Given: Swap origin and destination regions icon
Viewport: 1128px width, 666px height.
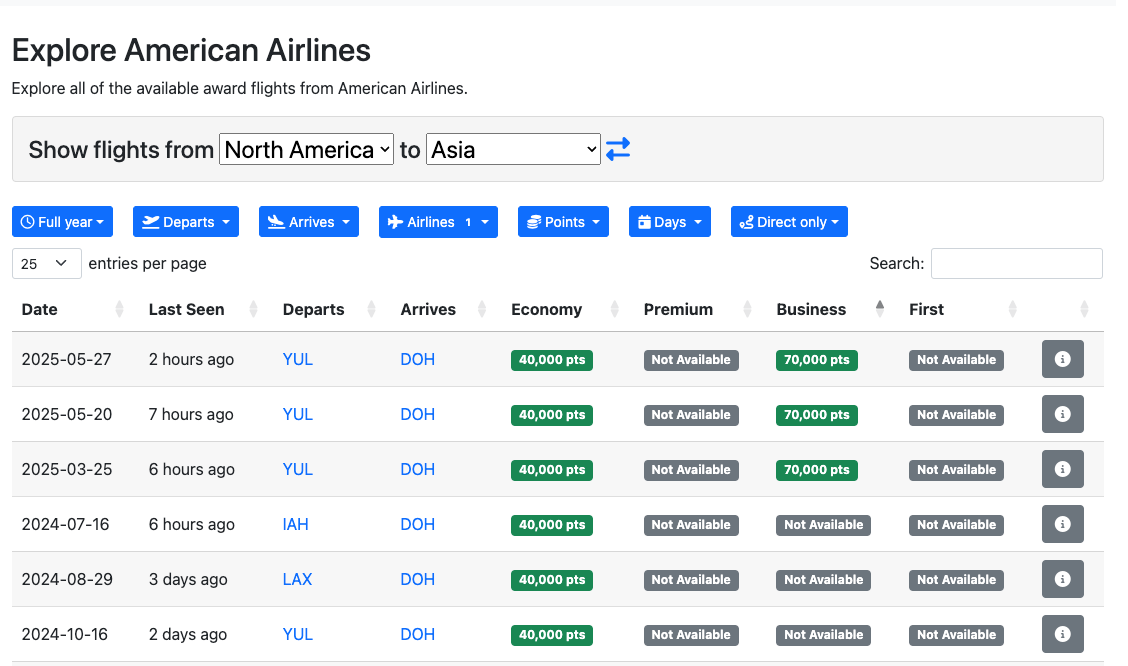Looking at the screenshot, I should [x=618, y=150].
